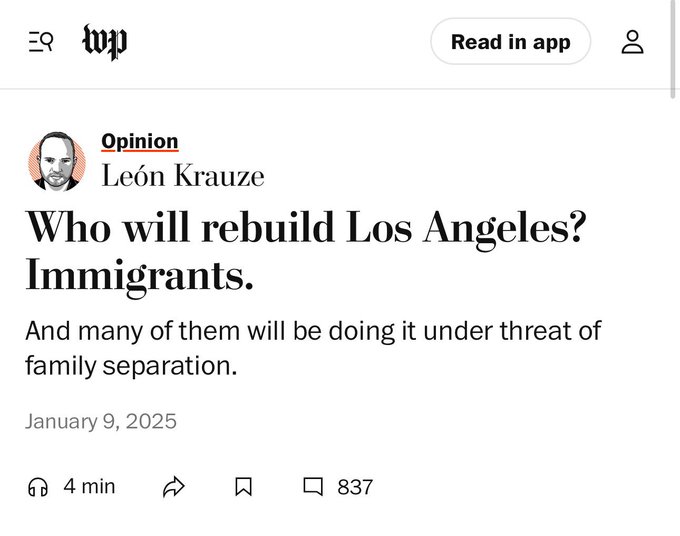Bookmark this article

click(243, 487)
